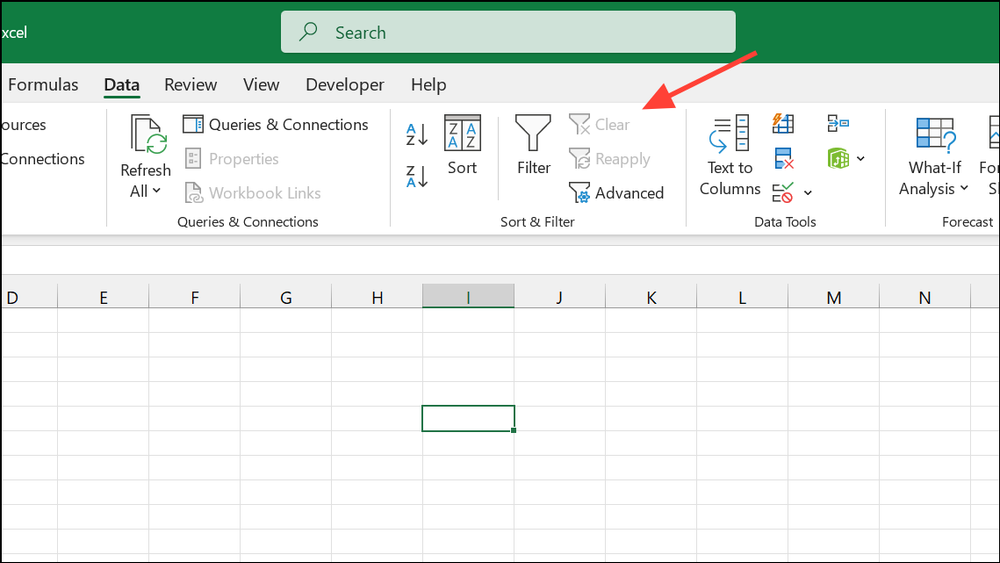Select column J header
The width and height of the screenshot is (1000, 563).
click(x=559, y=297)
